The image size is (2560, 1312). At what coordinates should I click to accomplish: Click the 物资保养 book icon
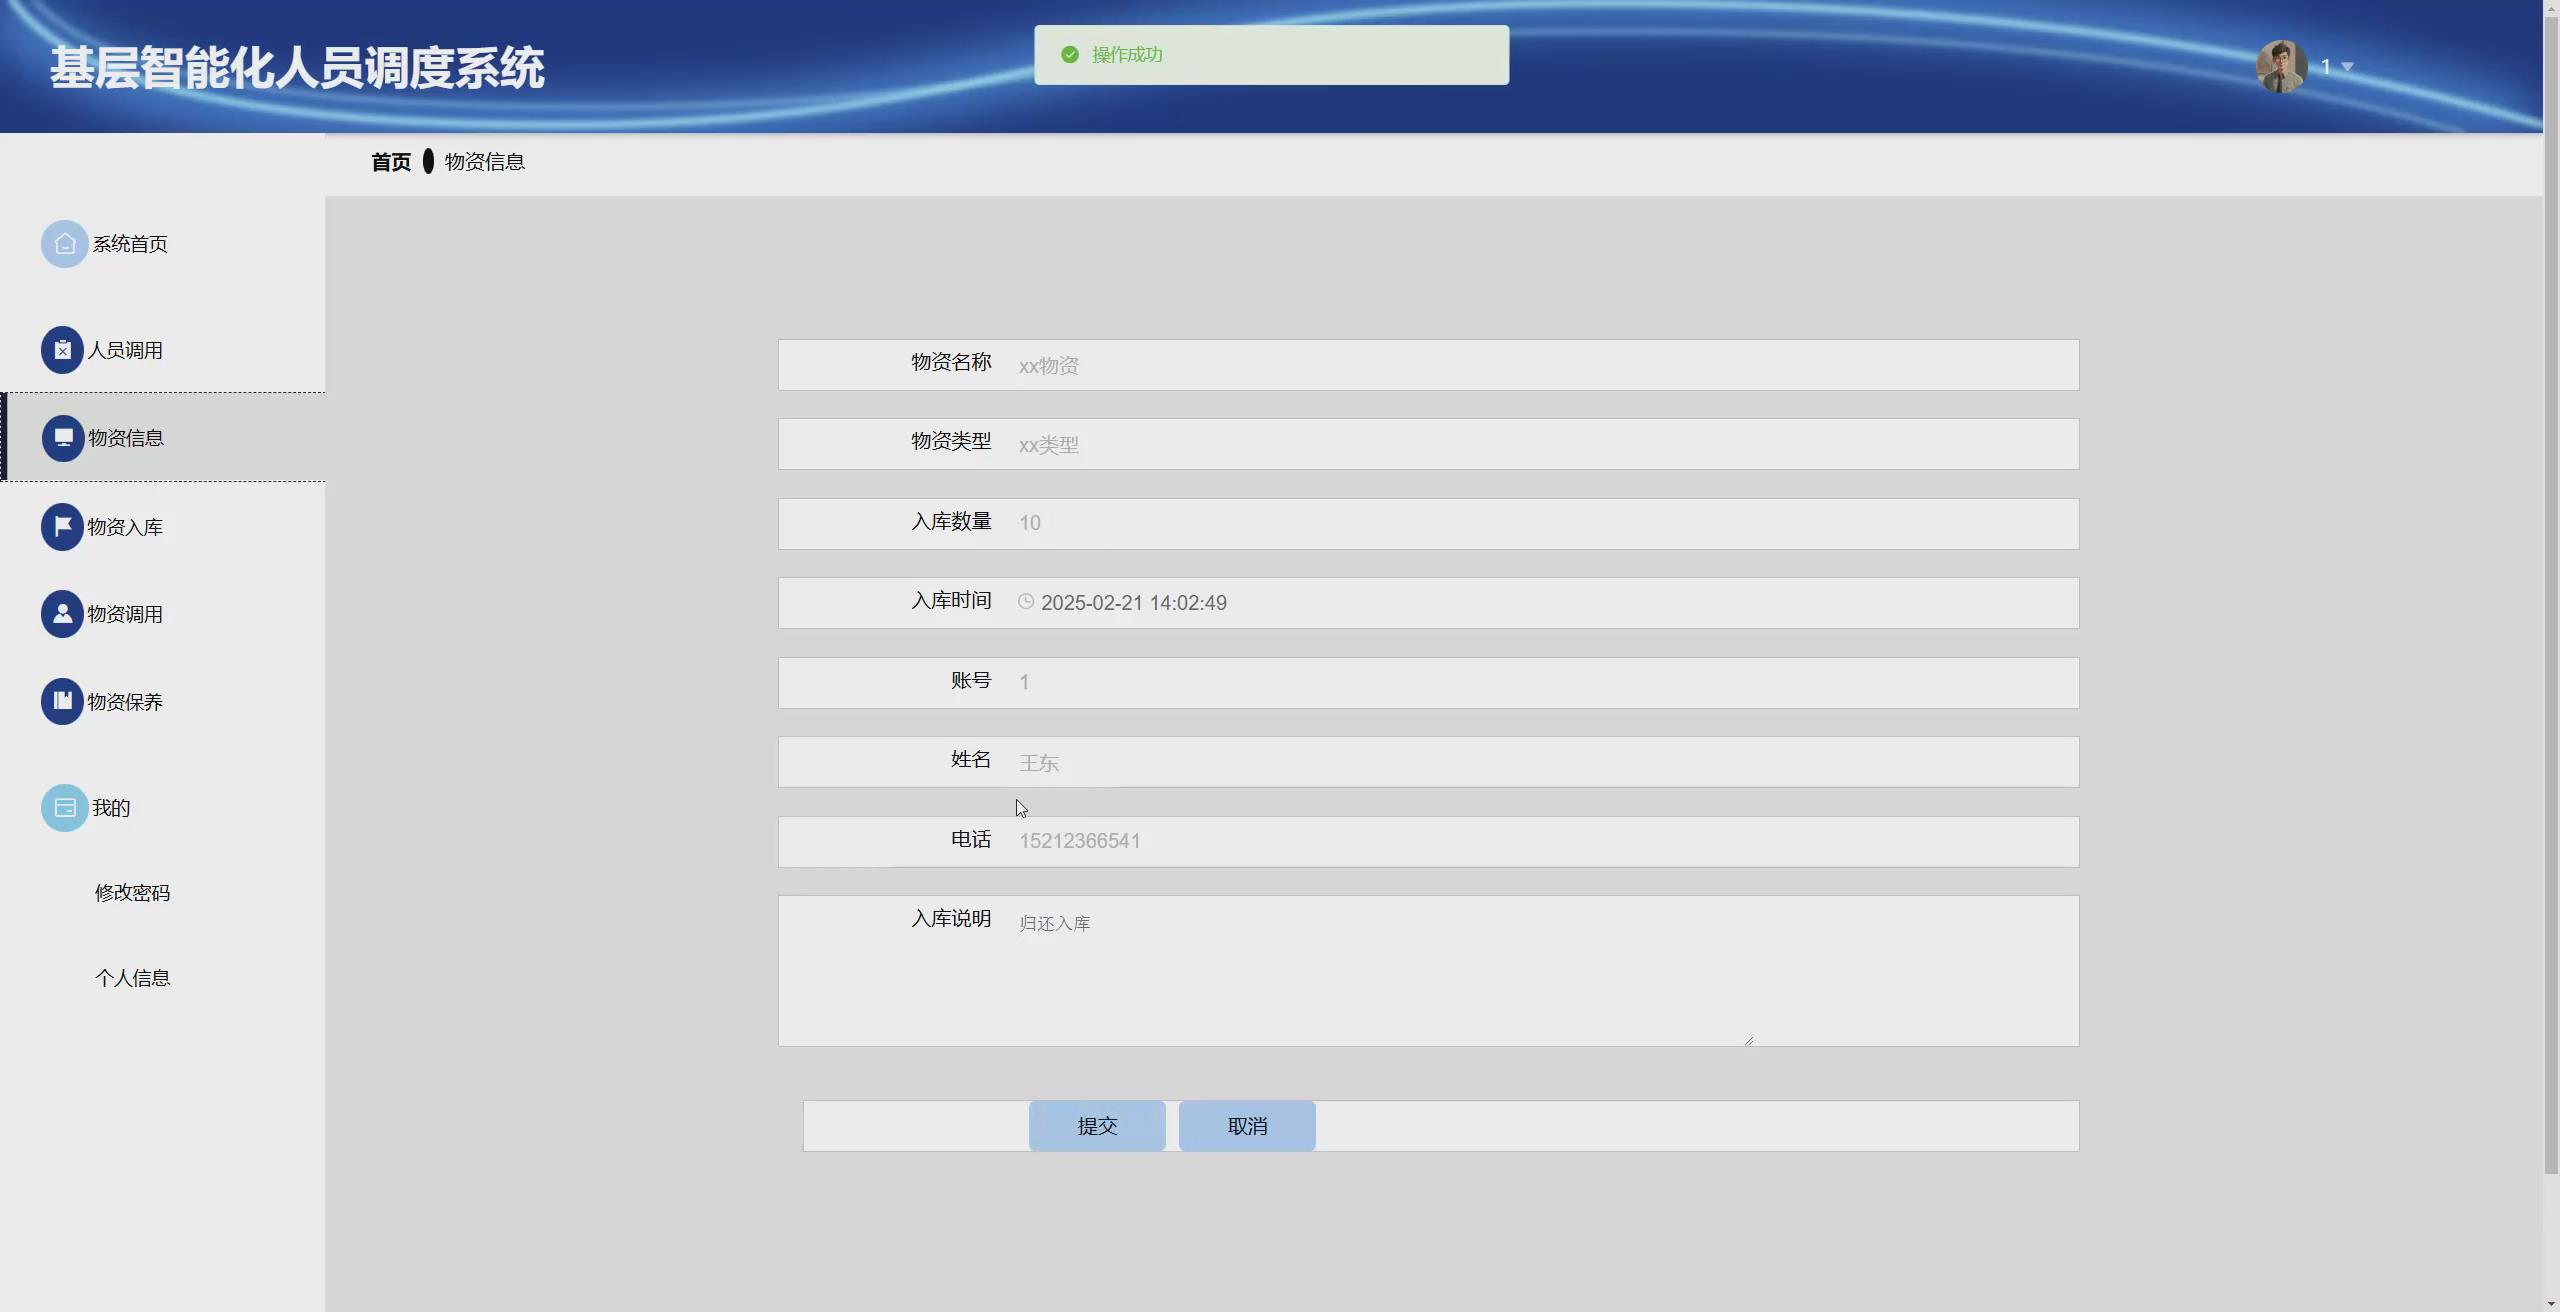point(62,701)
